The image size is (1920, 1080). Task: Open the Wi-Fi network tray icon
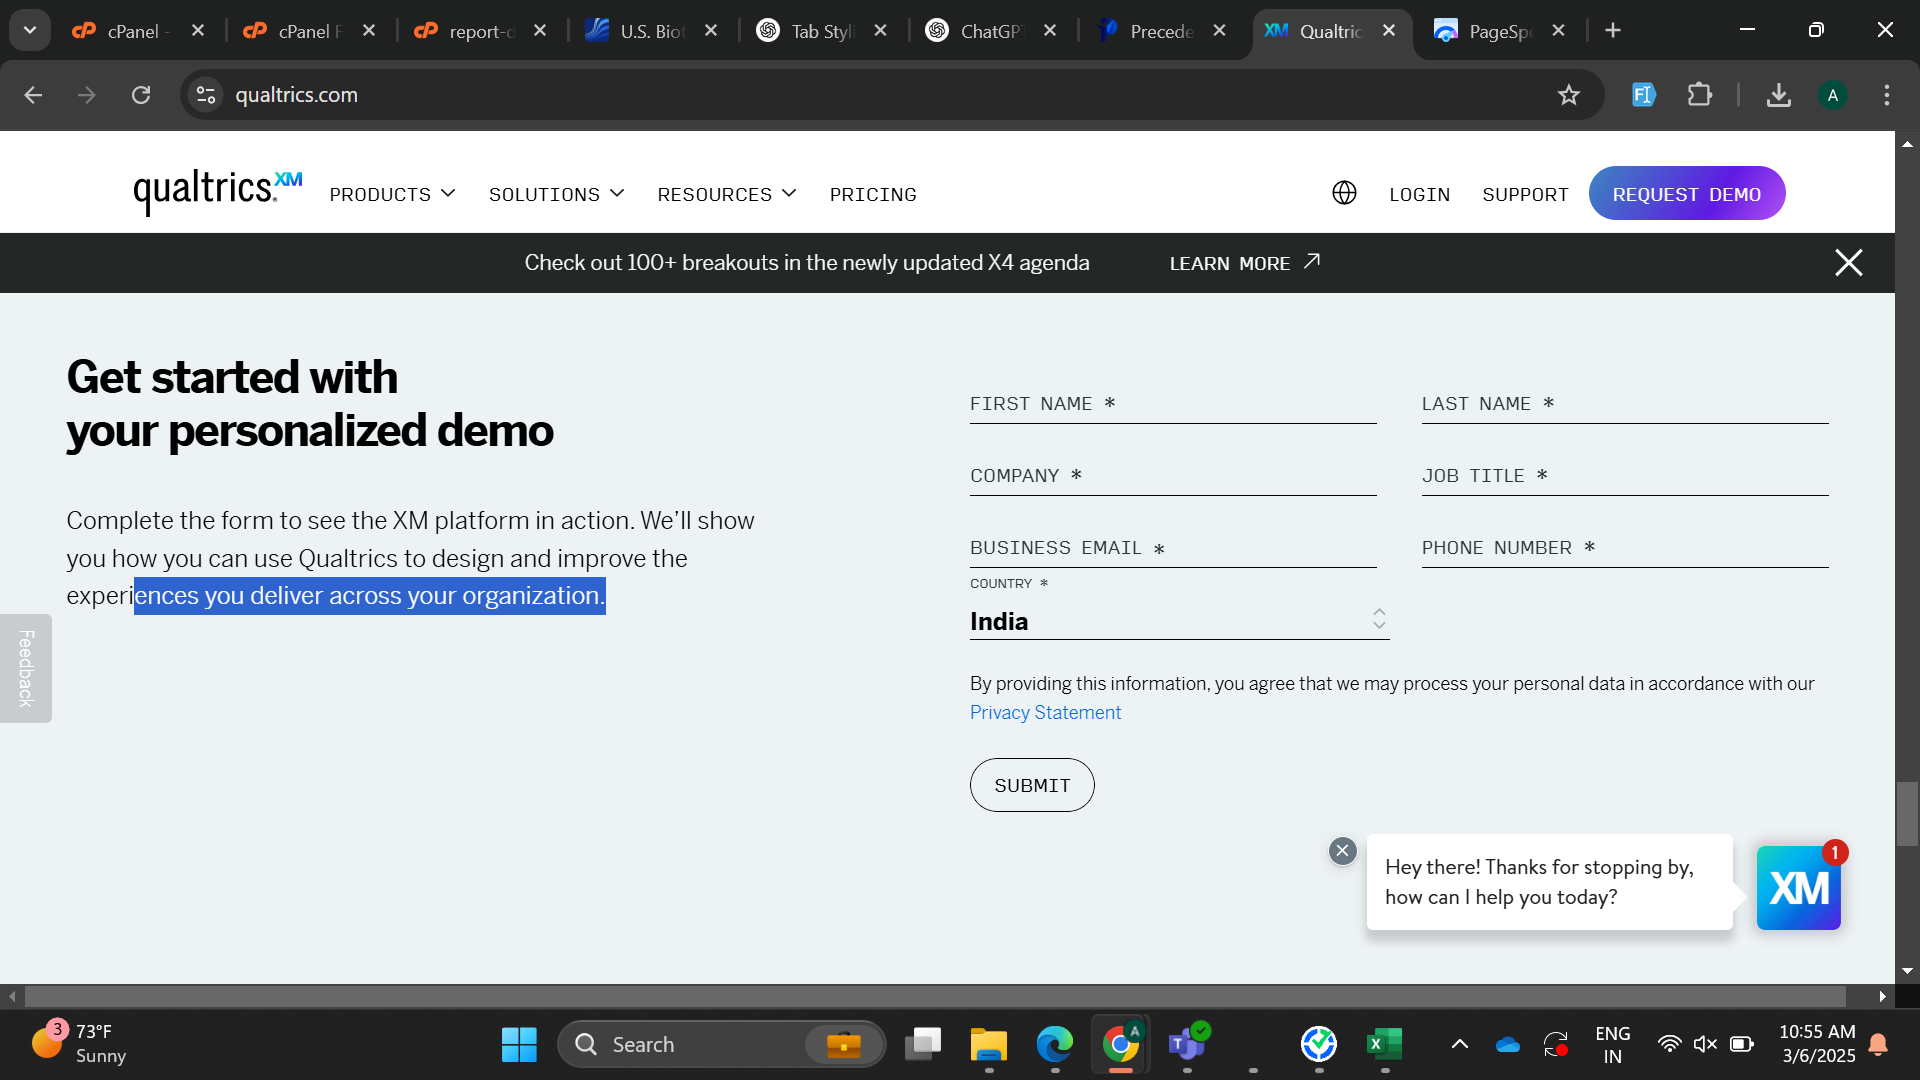pos(1669,1045)
